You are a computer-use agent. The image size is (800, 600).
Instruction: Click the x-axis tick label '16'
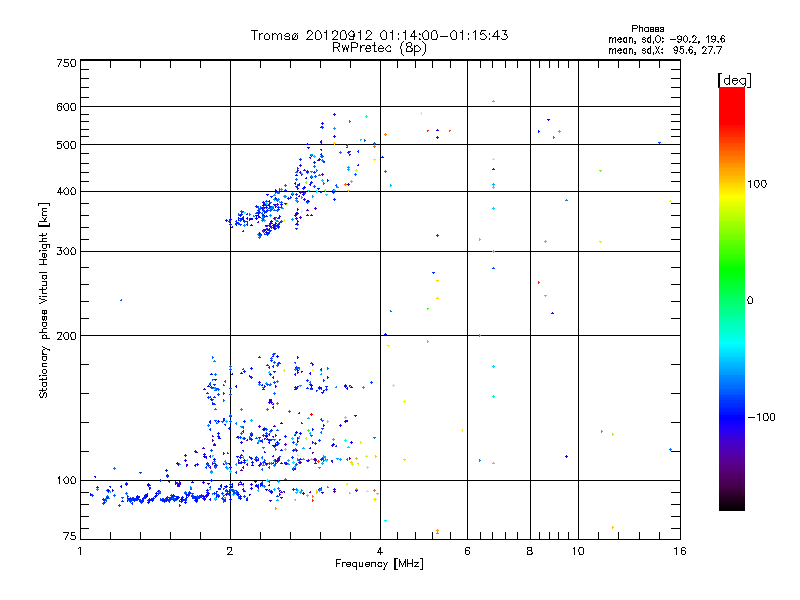pyautogui.click(x=680, y=551)
